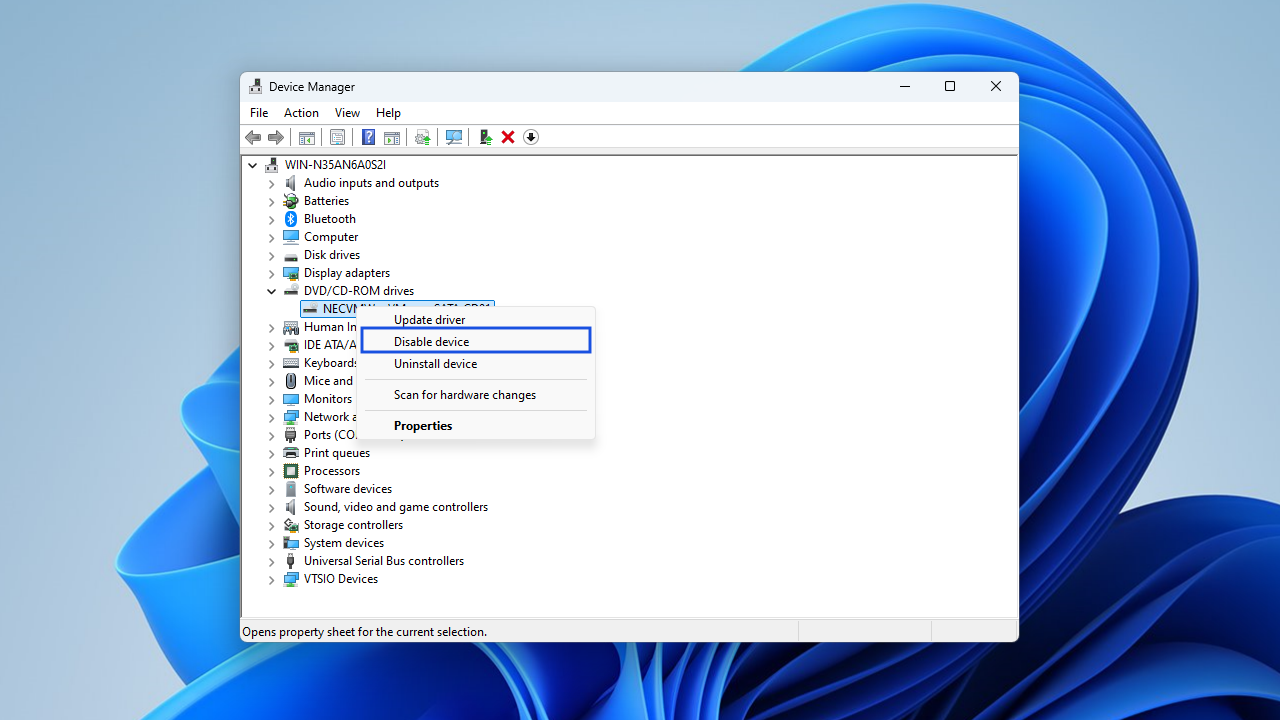1280x720 pixels.
Task: Expand the Audio inputs and outputs node
Action: point(271,183)
